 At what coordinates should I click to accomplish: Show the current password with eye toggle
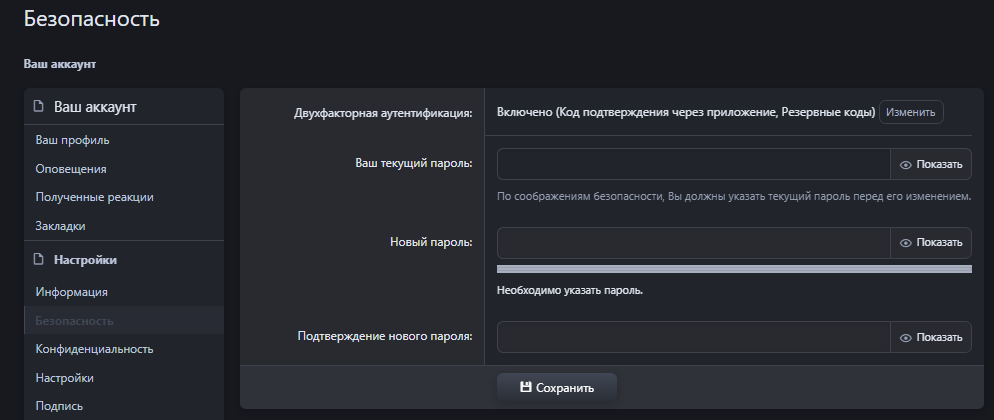tap(931, 165)
